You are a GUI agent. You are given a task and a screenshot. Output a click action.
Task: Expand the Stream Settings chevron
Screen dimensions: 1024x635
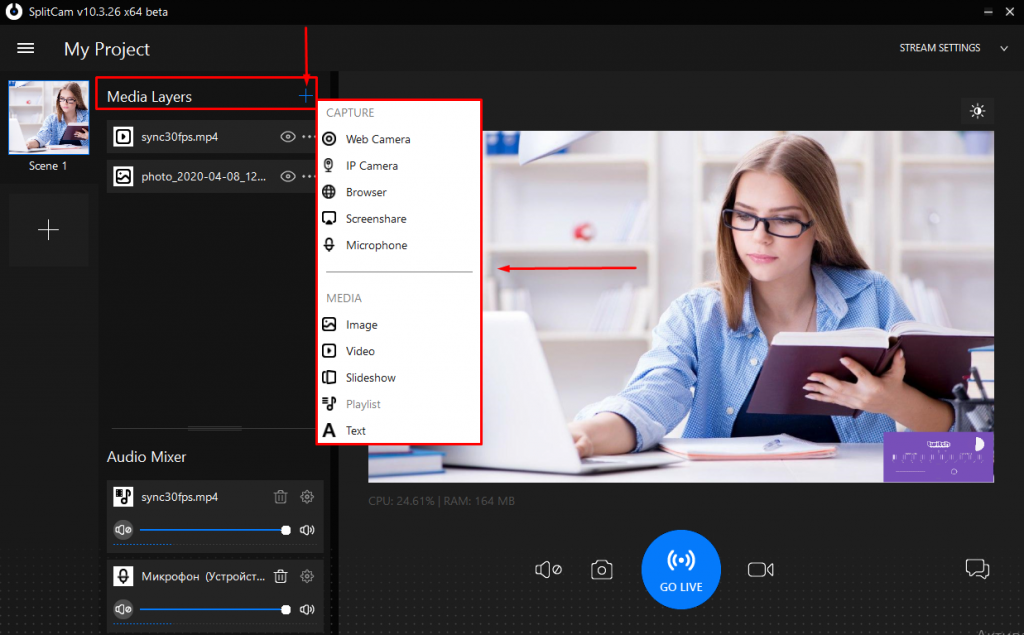point(1004,48)
